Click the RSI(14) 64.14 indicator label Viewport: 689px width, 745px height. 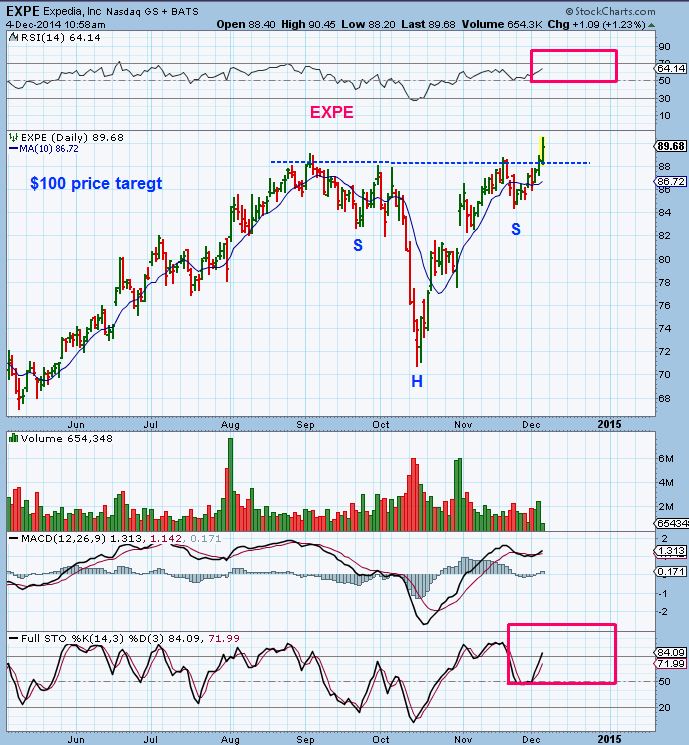click(61, 38)
